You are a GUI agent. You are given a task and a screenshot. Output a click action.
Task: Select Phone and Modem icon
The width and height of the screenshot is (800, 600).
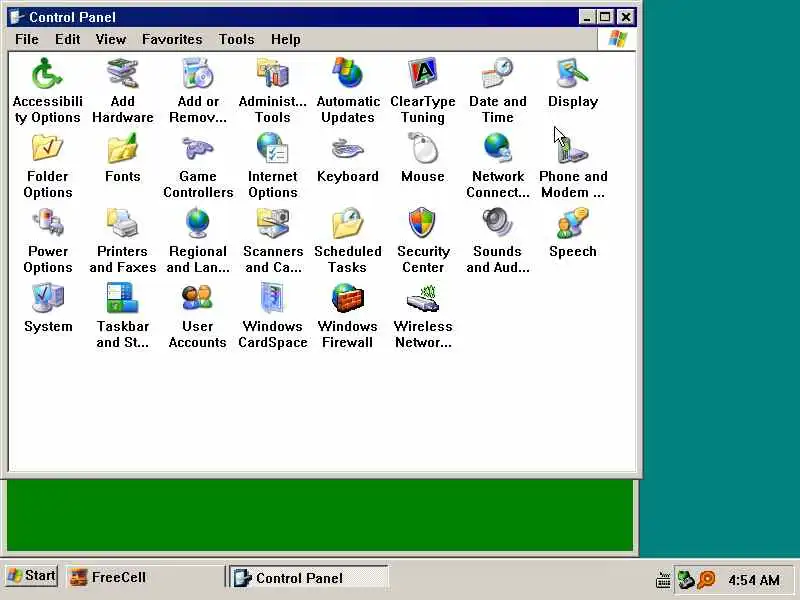point(572,148)
